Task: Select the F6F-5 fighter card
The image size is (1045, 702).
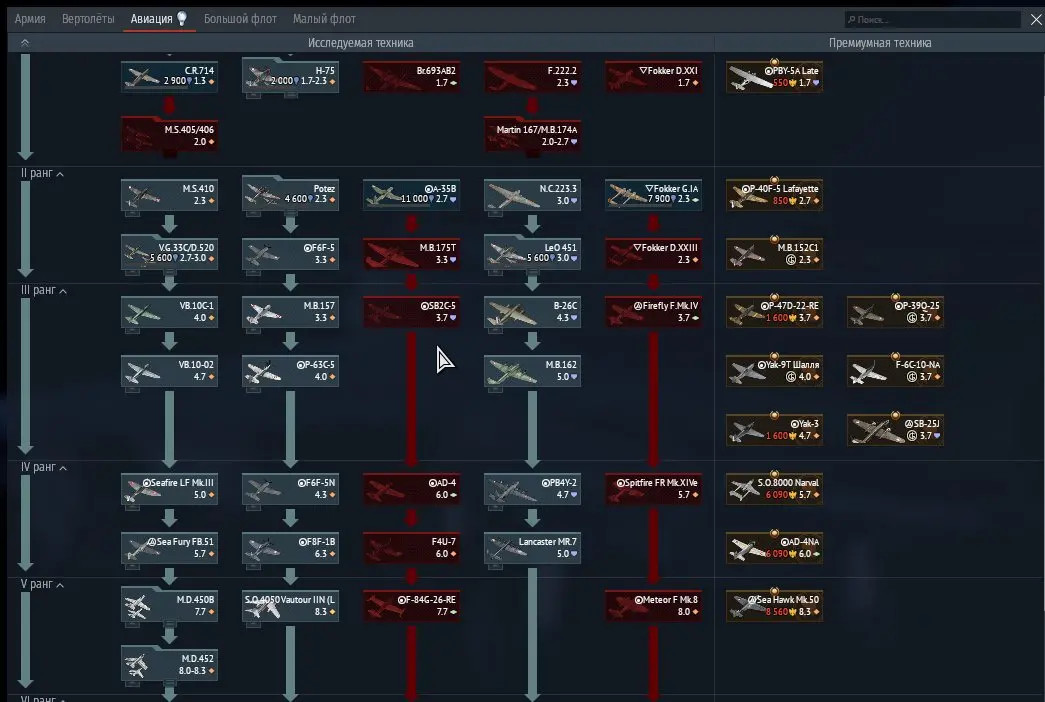Action: pyautogui.click(x=290, y=253)
